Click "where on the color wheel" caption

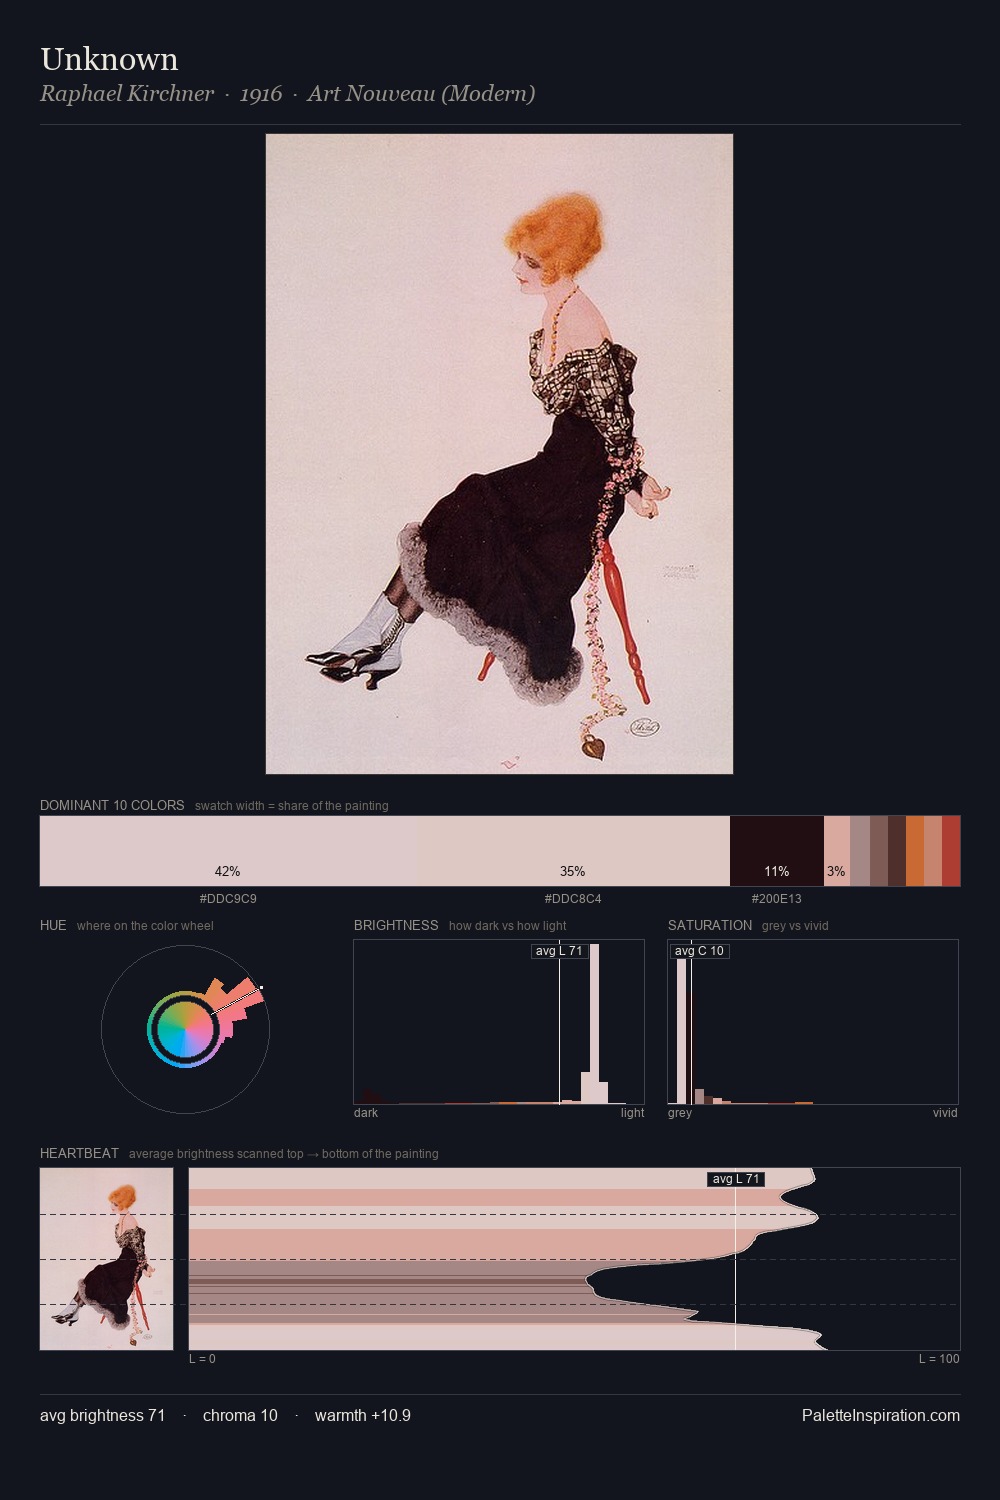click(x=145, y=926)
